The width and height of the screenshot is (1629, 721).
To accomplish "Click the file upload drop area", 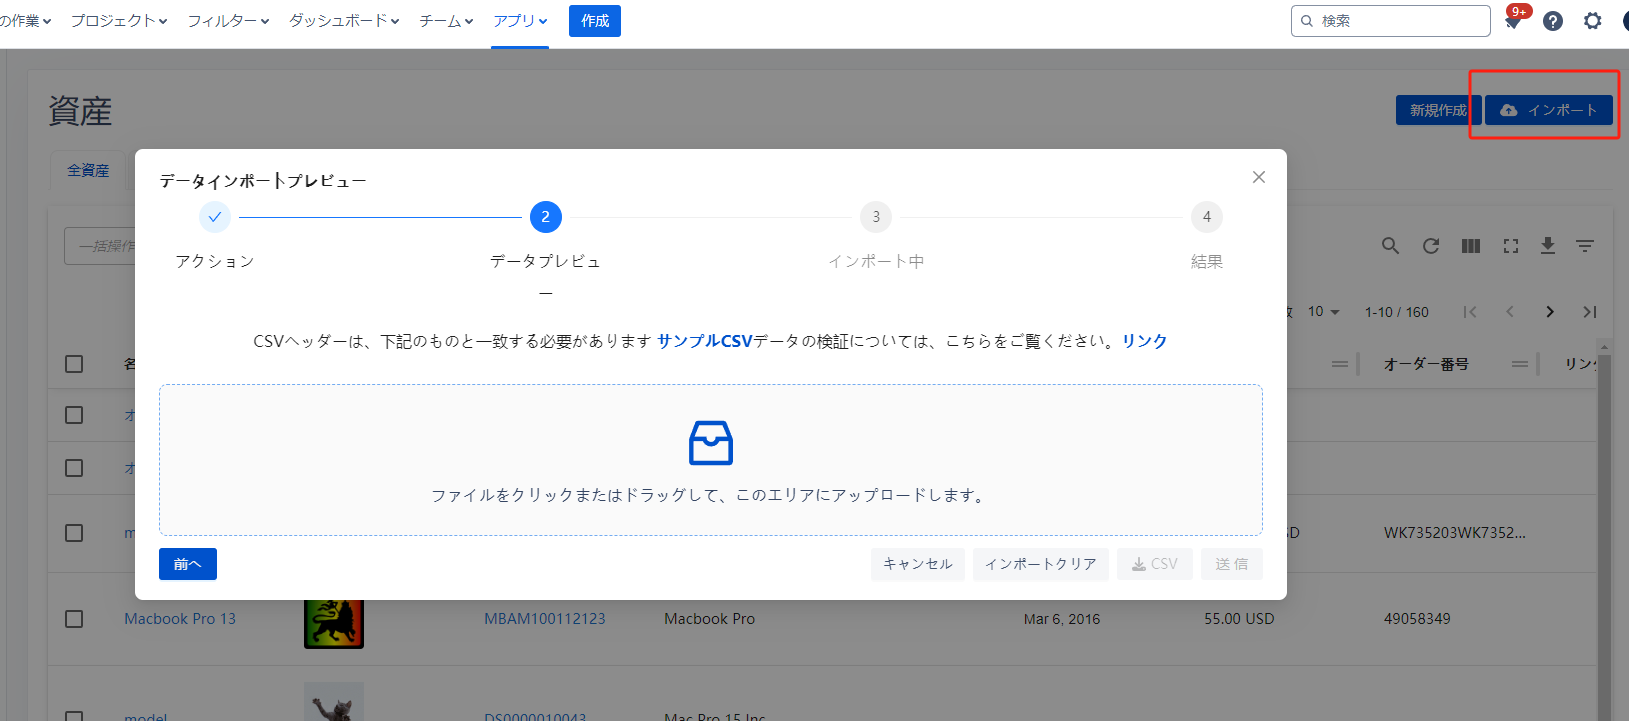I will point(710,460).
